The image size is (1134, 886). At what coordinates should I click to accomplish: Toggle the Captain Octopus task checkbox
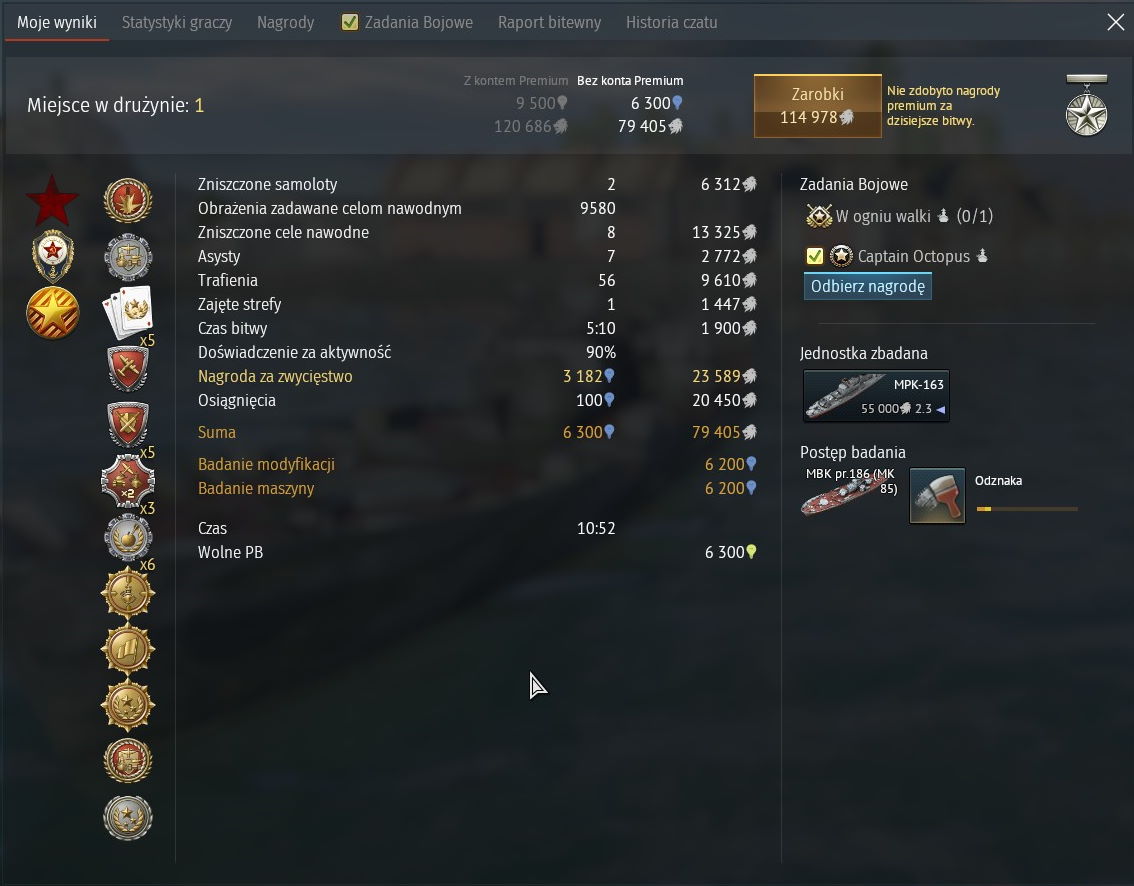pos(814,256)
